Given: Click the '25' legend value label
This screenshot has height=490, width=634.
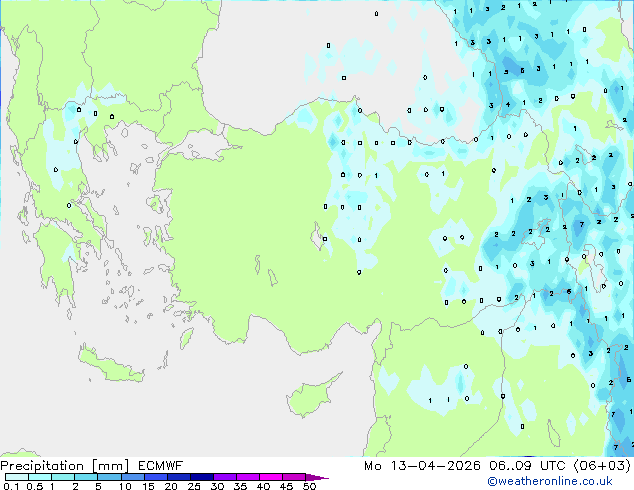Looking at the screenshot, I should tap(194, 486).
